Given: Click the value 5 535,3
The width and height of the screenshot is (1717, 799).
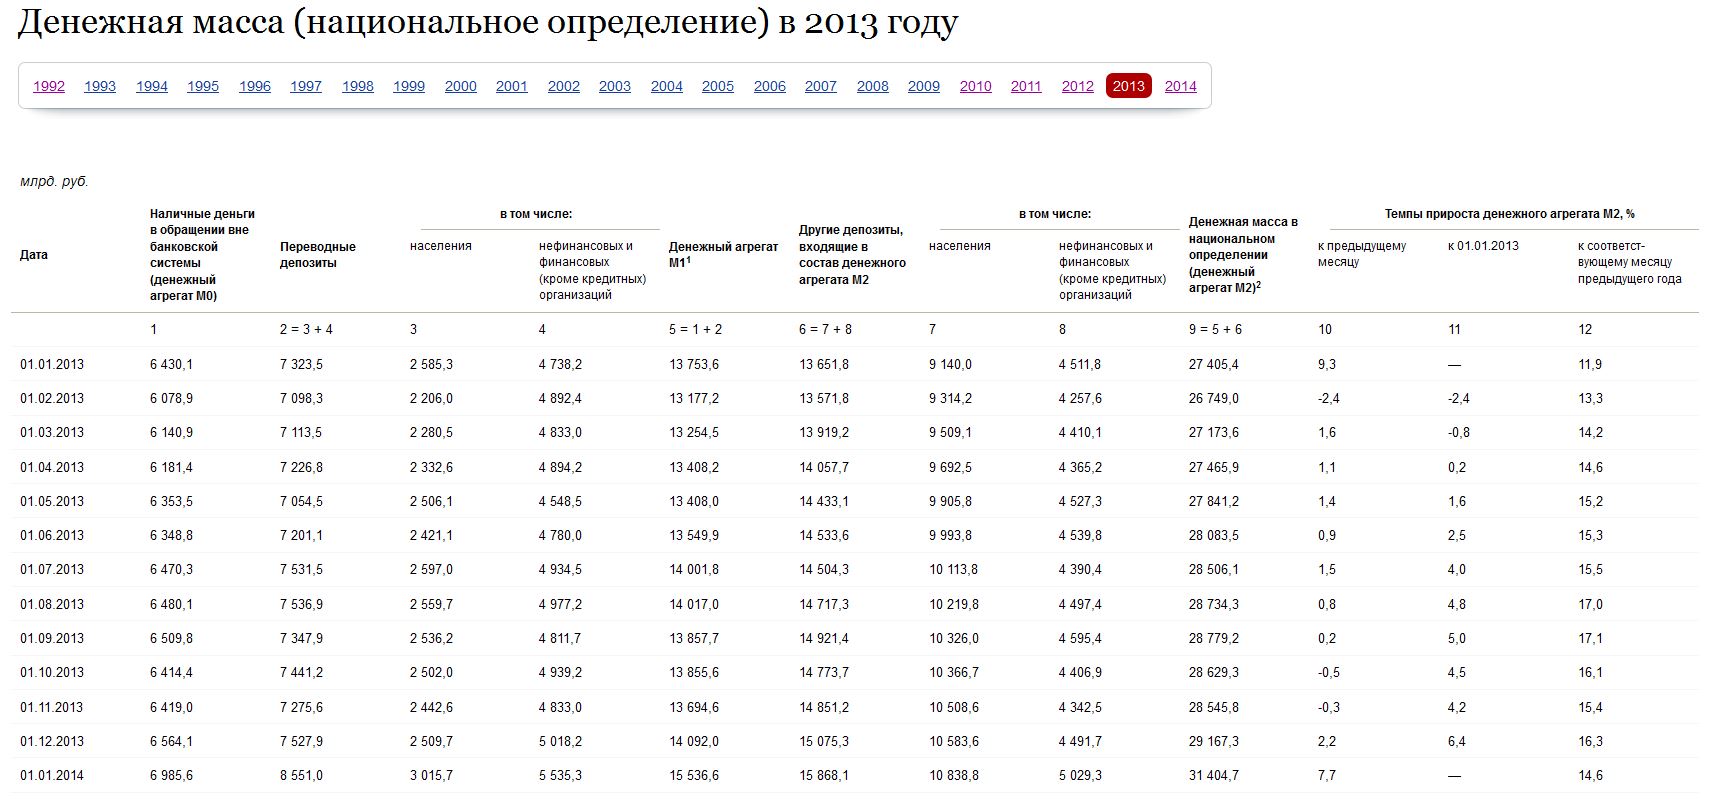Looking at the screenshot, I should pos(560,775).
